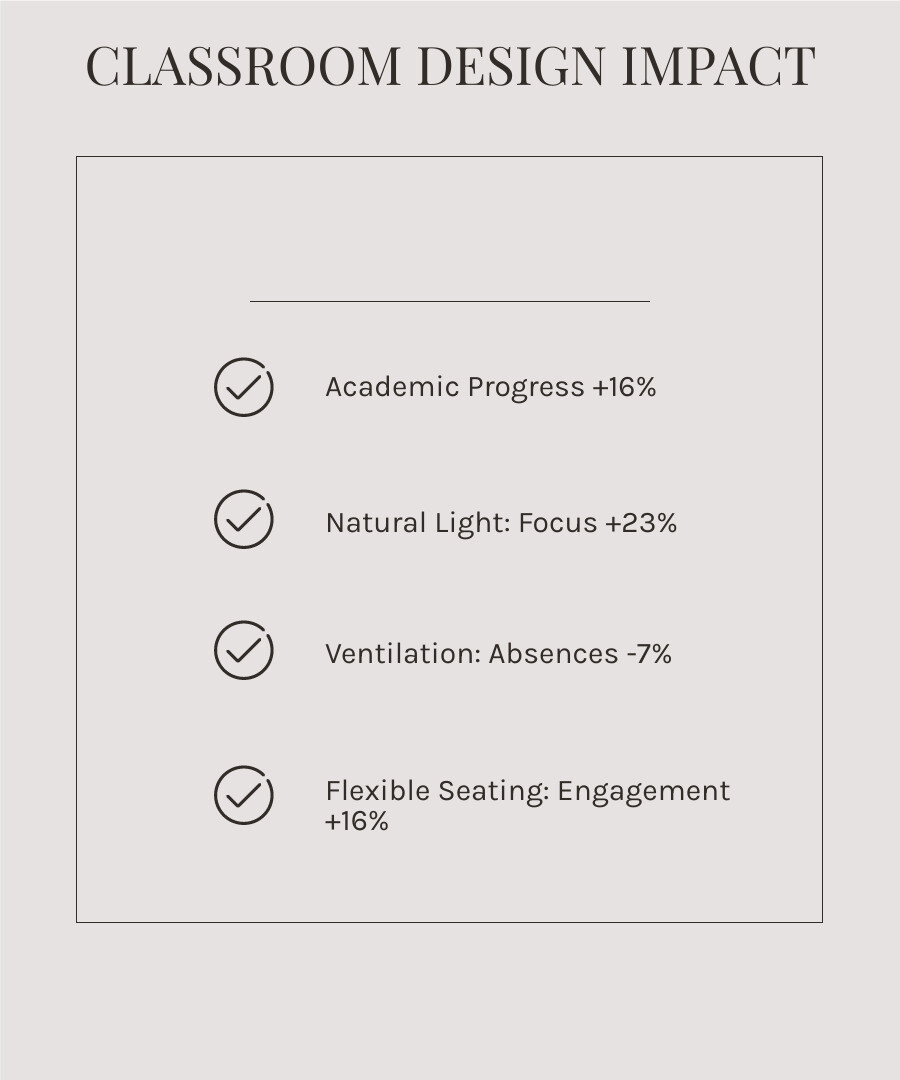This screenshot has height=1080, width=900.
Task: Click the -7% figure
Action: tap(649, 654)
